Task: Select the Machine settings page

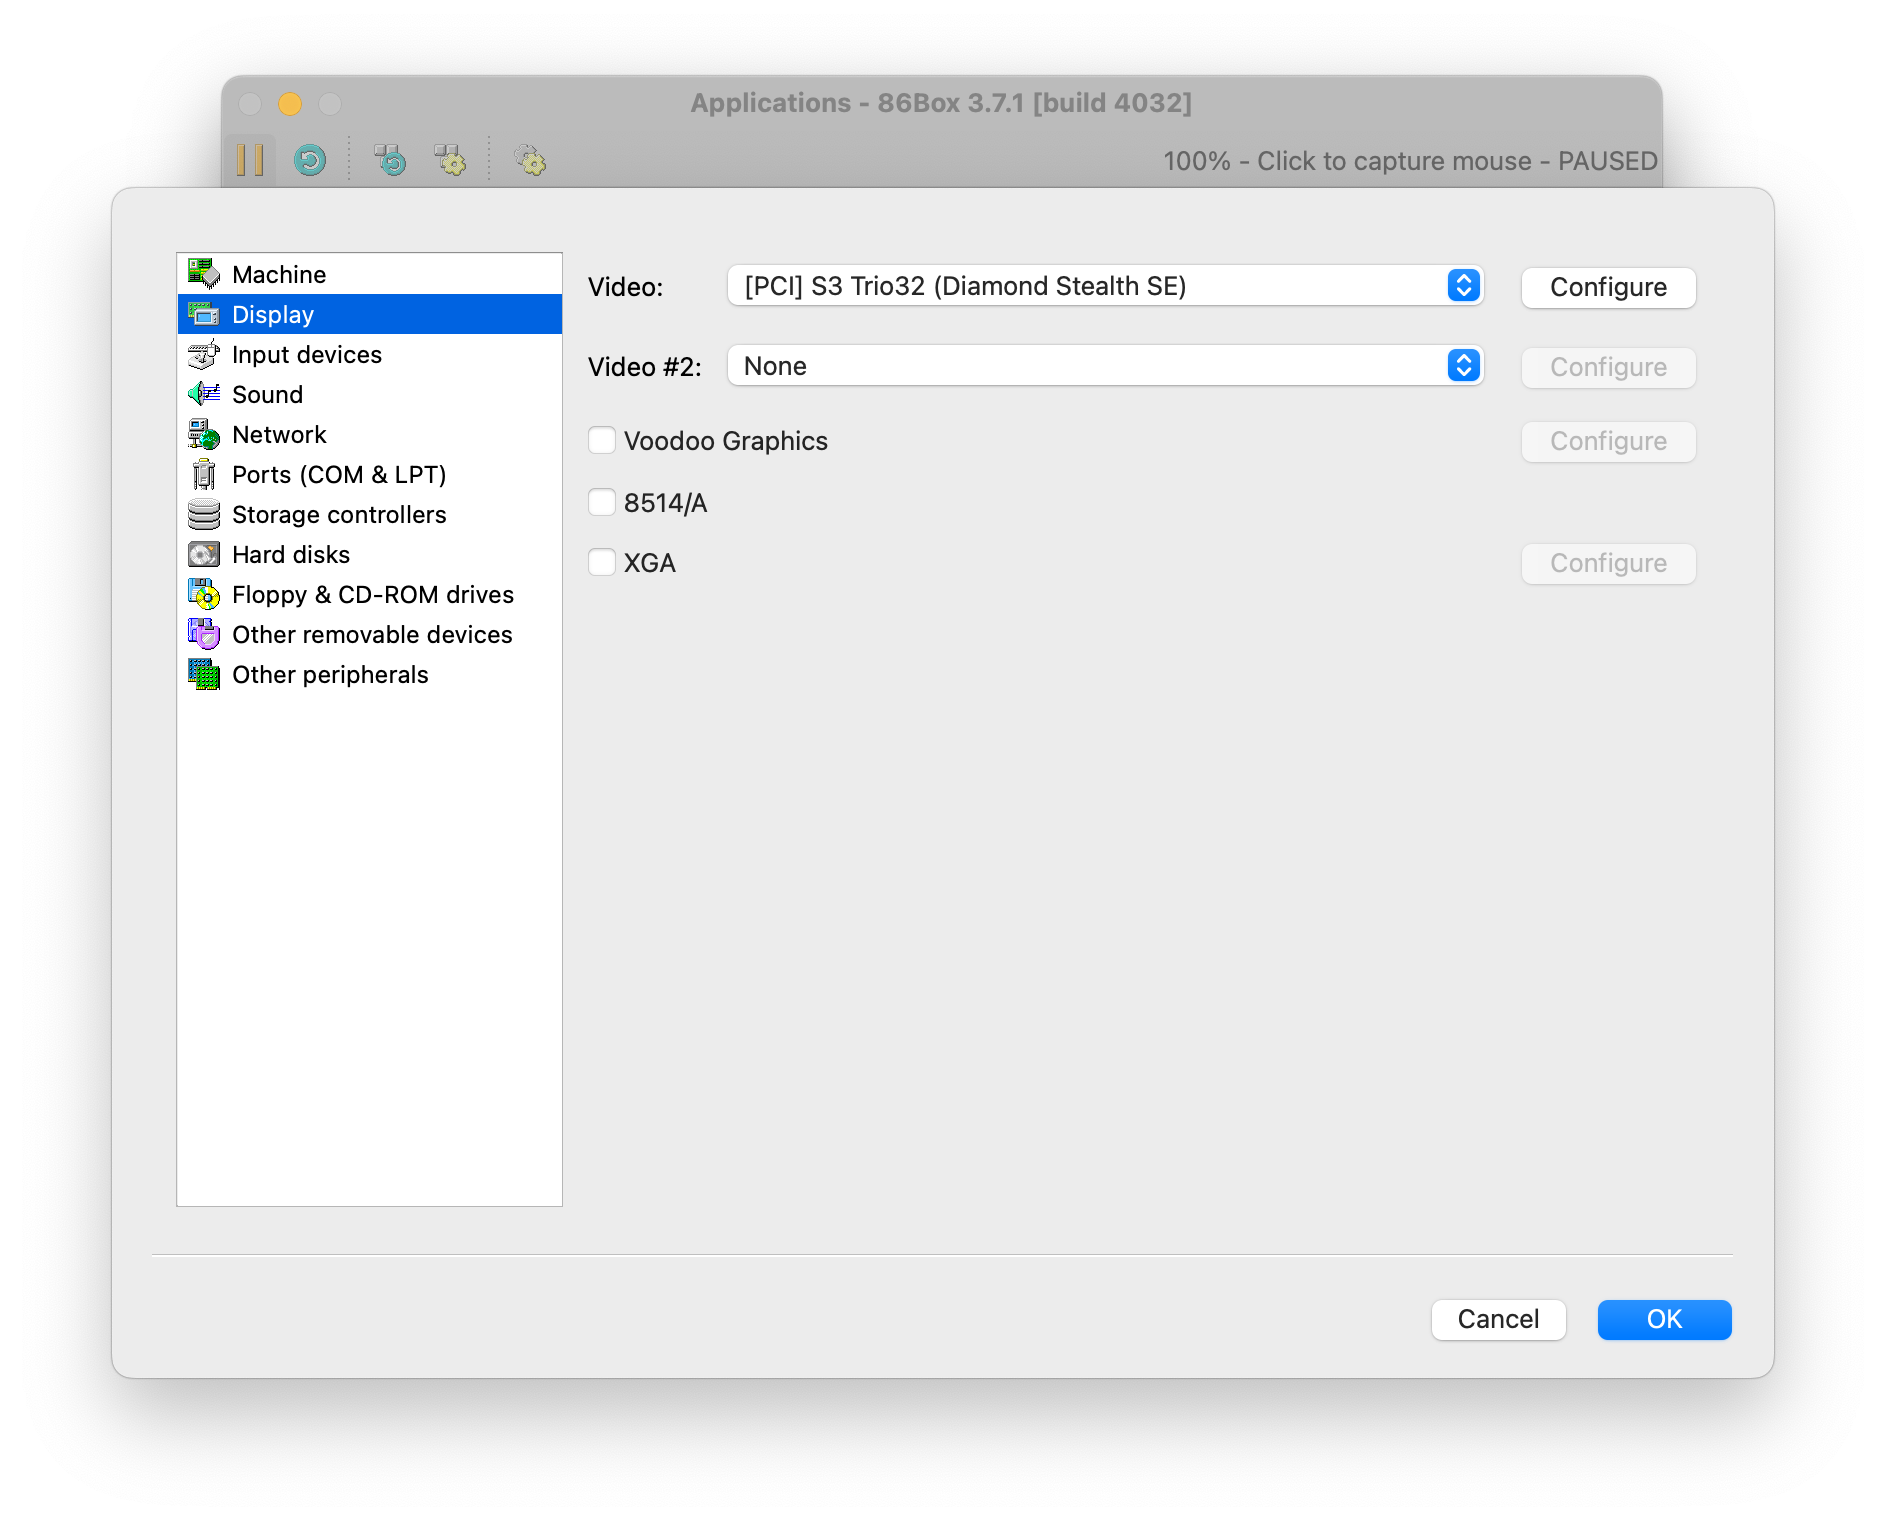Action: 369,274
